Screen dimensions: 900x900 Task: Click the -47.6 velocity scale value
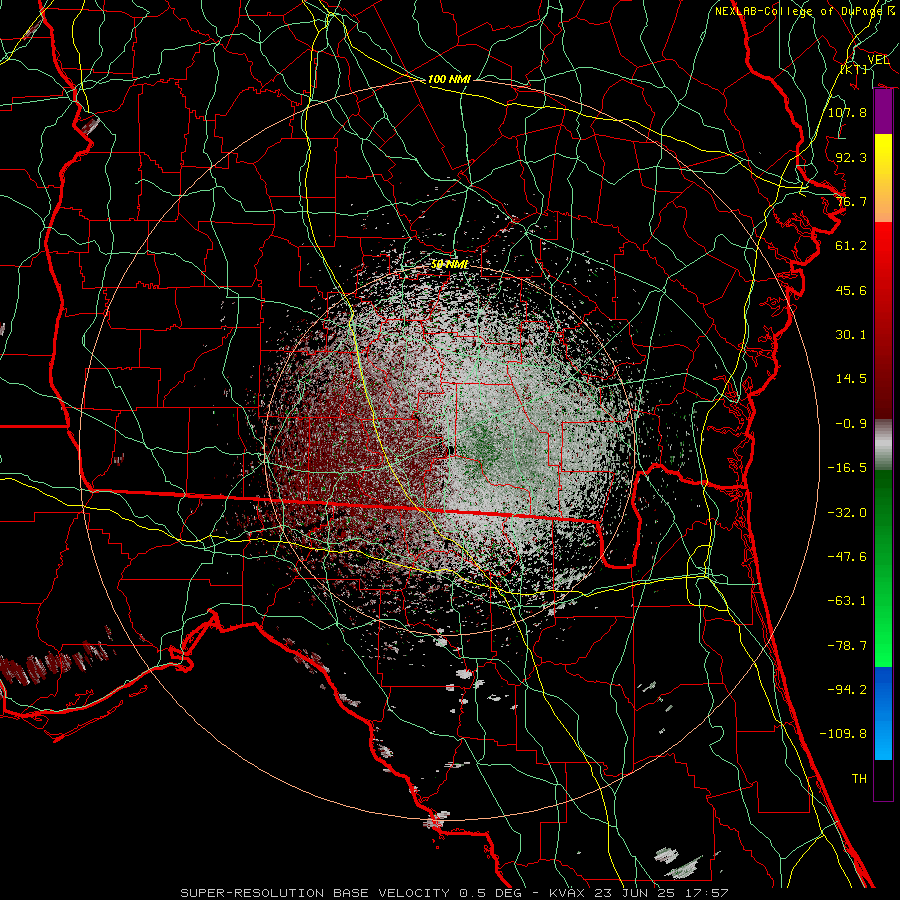[847, 557]
